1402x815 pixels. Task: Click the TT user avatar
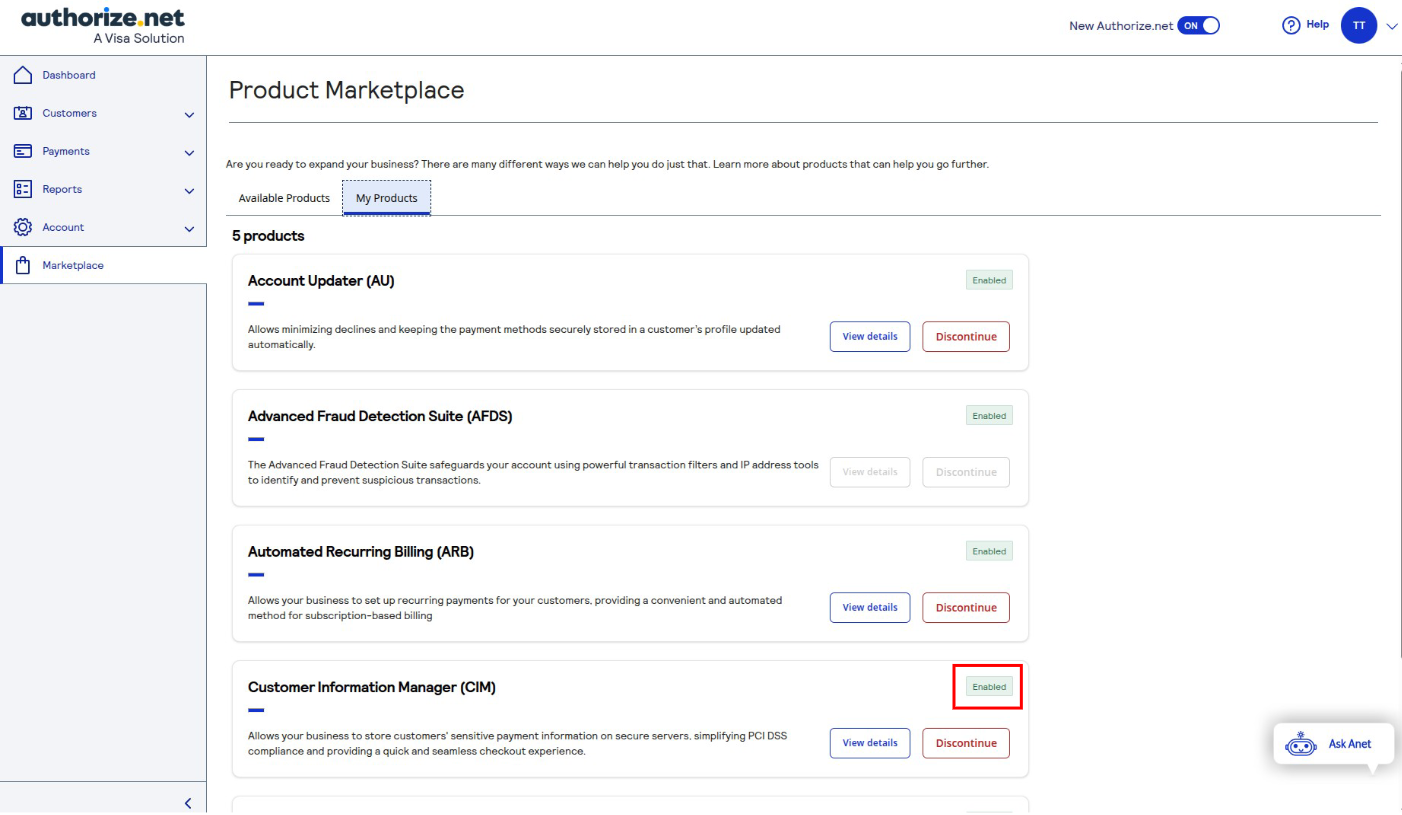[1359, 26]
